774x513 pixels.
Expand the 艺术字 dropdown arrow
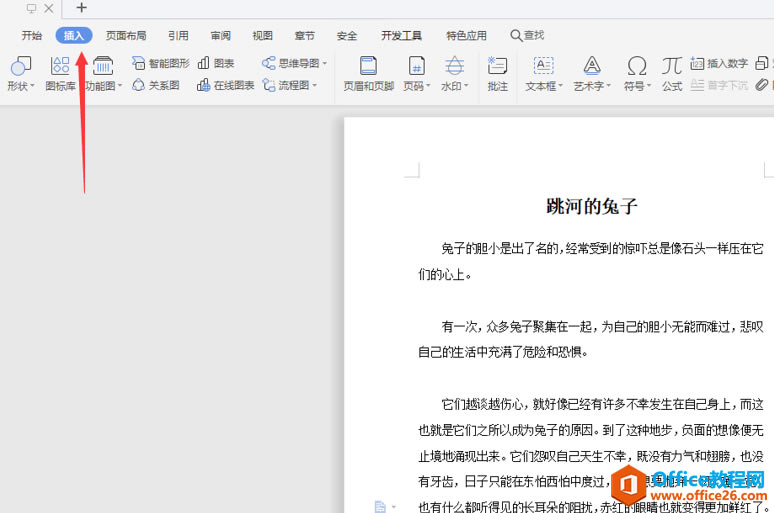coord(608,85)
